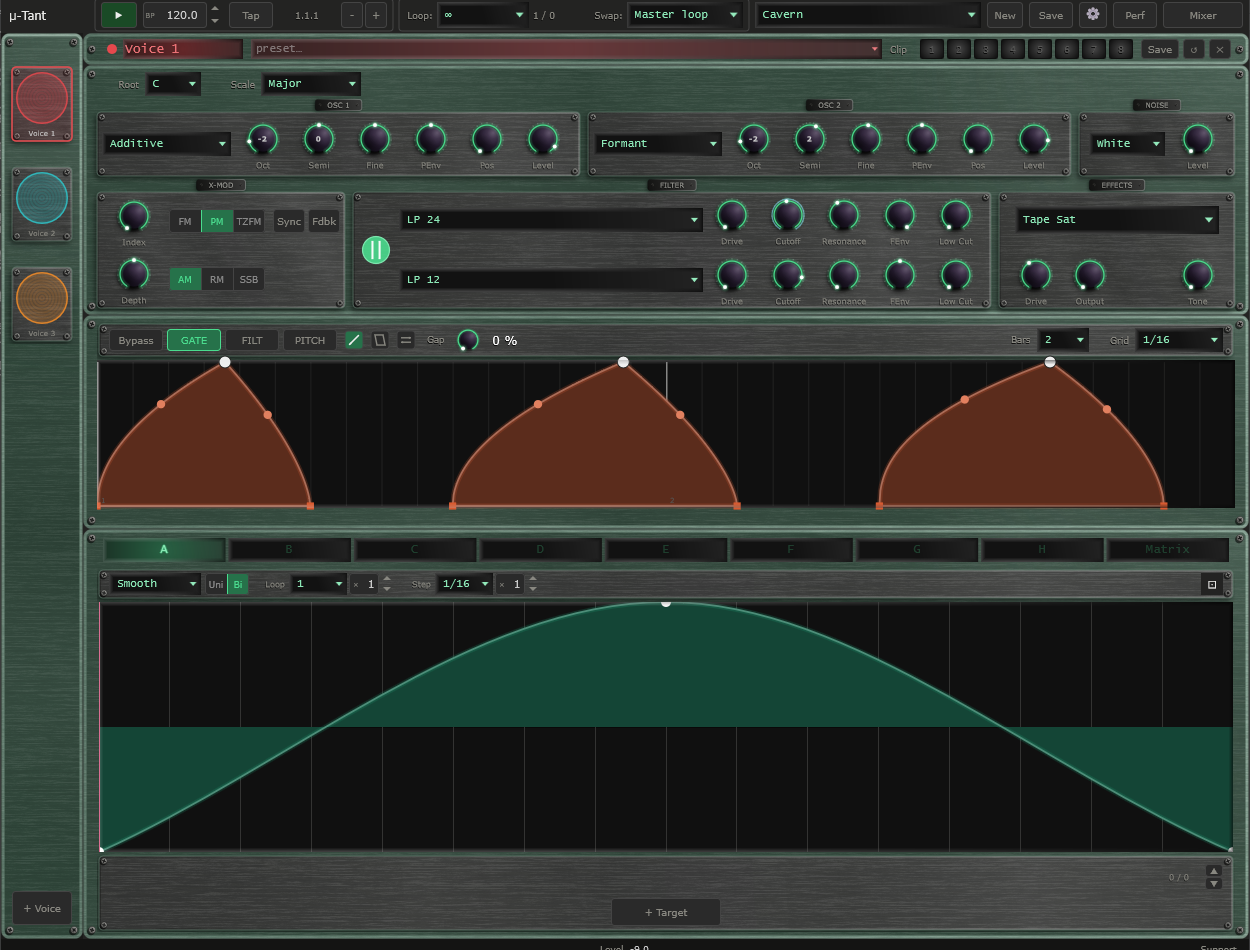Click the Effects Drive knob

click(1035, 274)
